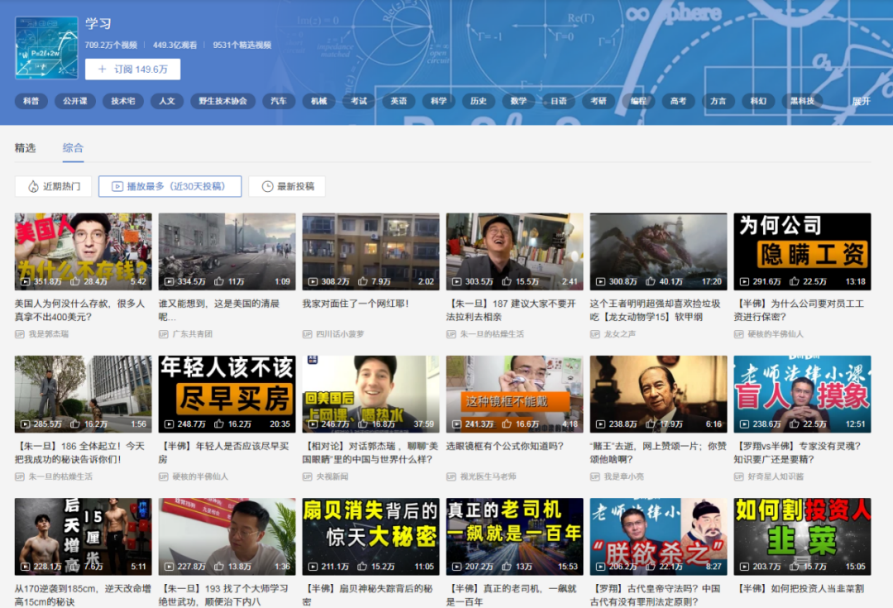Open title 选眼镜框有个公式你知道吗?
The height and width of the screenshot is (608, 893).
[505, 446]
